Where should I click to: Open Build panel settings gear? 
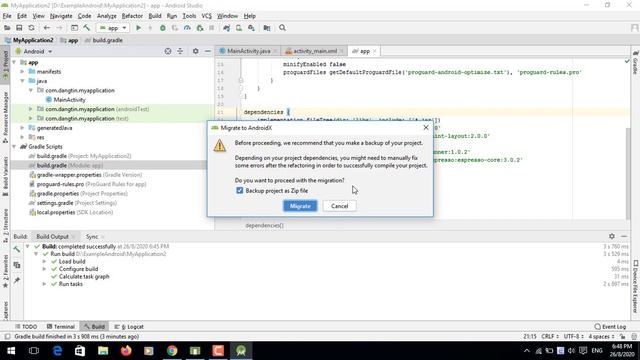(611, 236)
